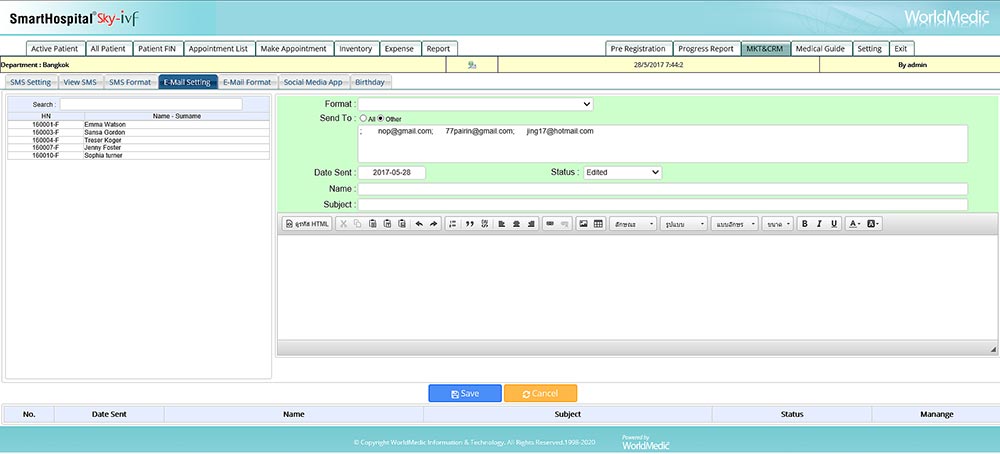
Task: Insert a block quote in the editor
Action: pyautogui.click(x=469, y=223)
